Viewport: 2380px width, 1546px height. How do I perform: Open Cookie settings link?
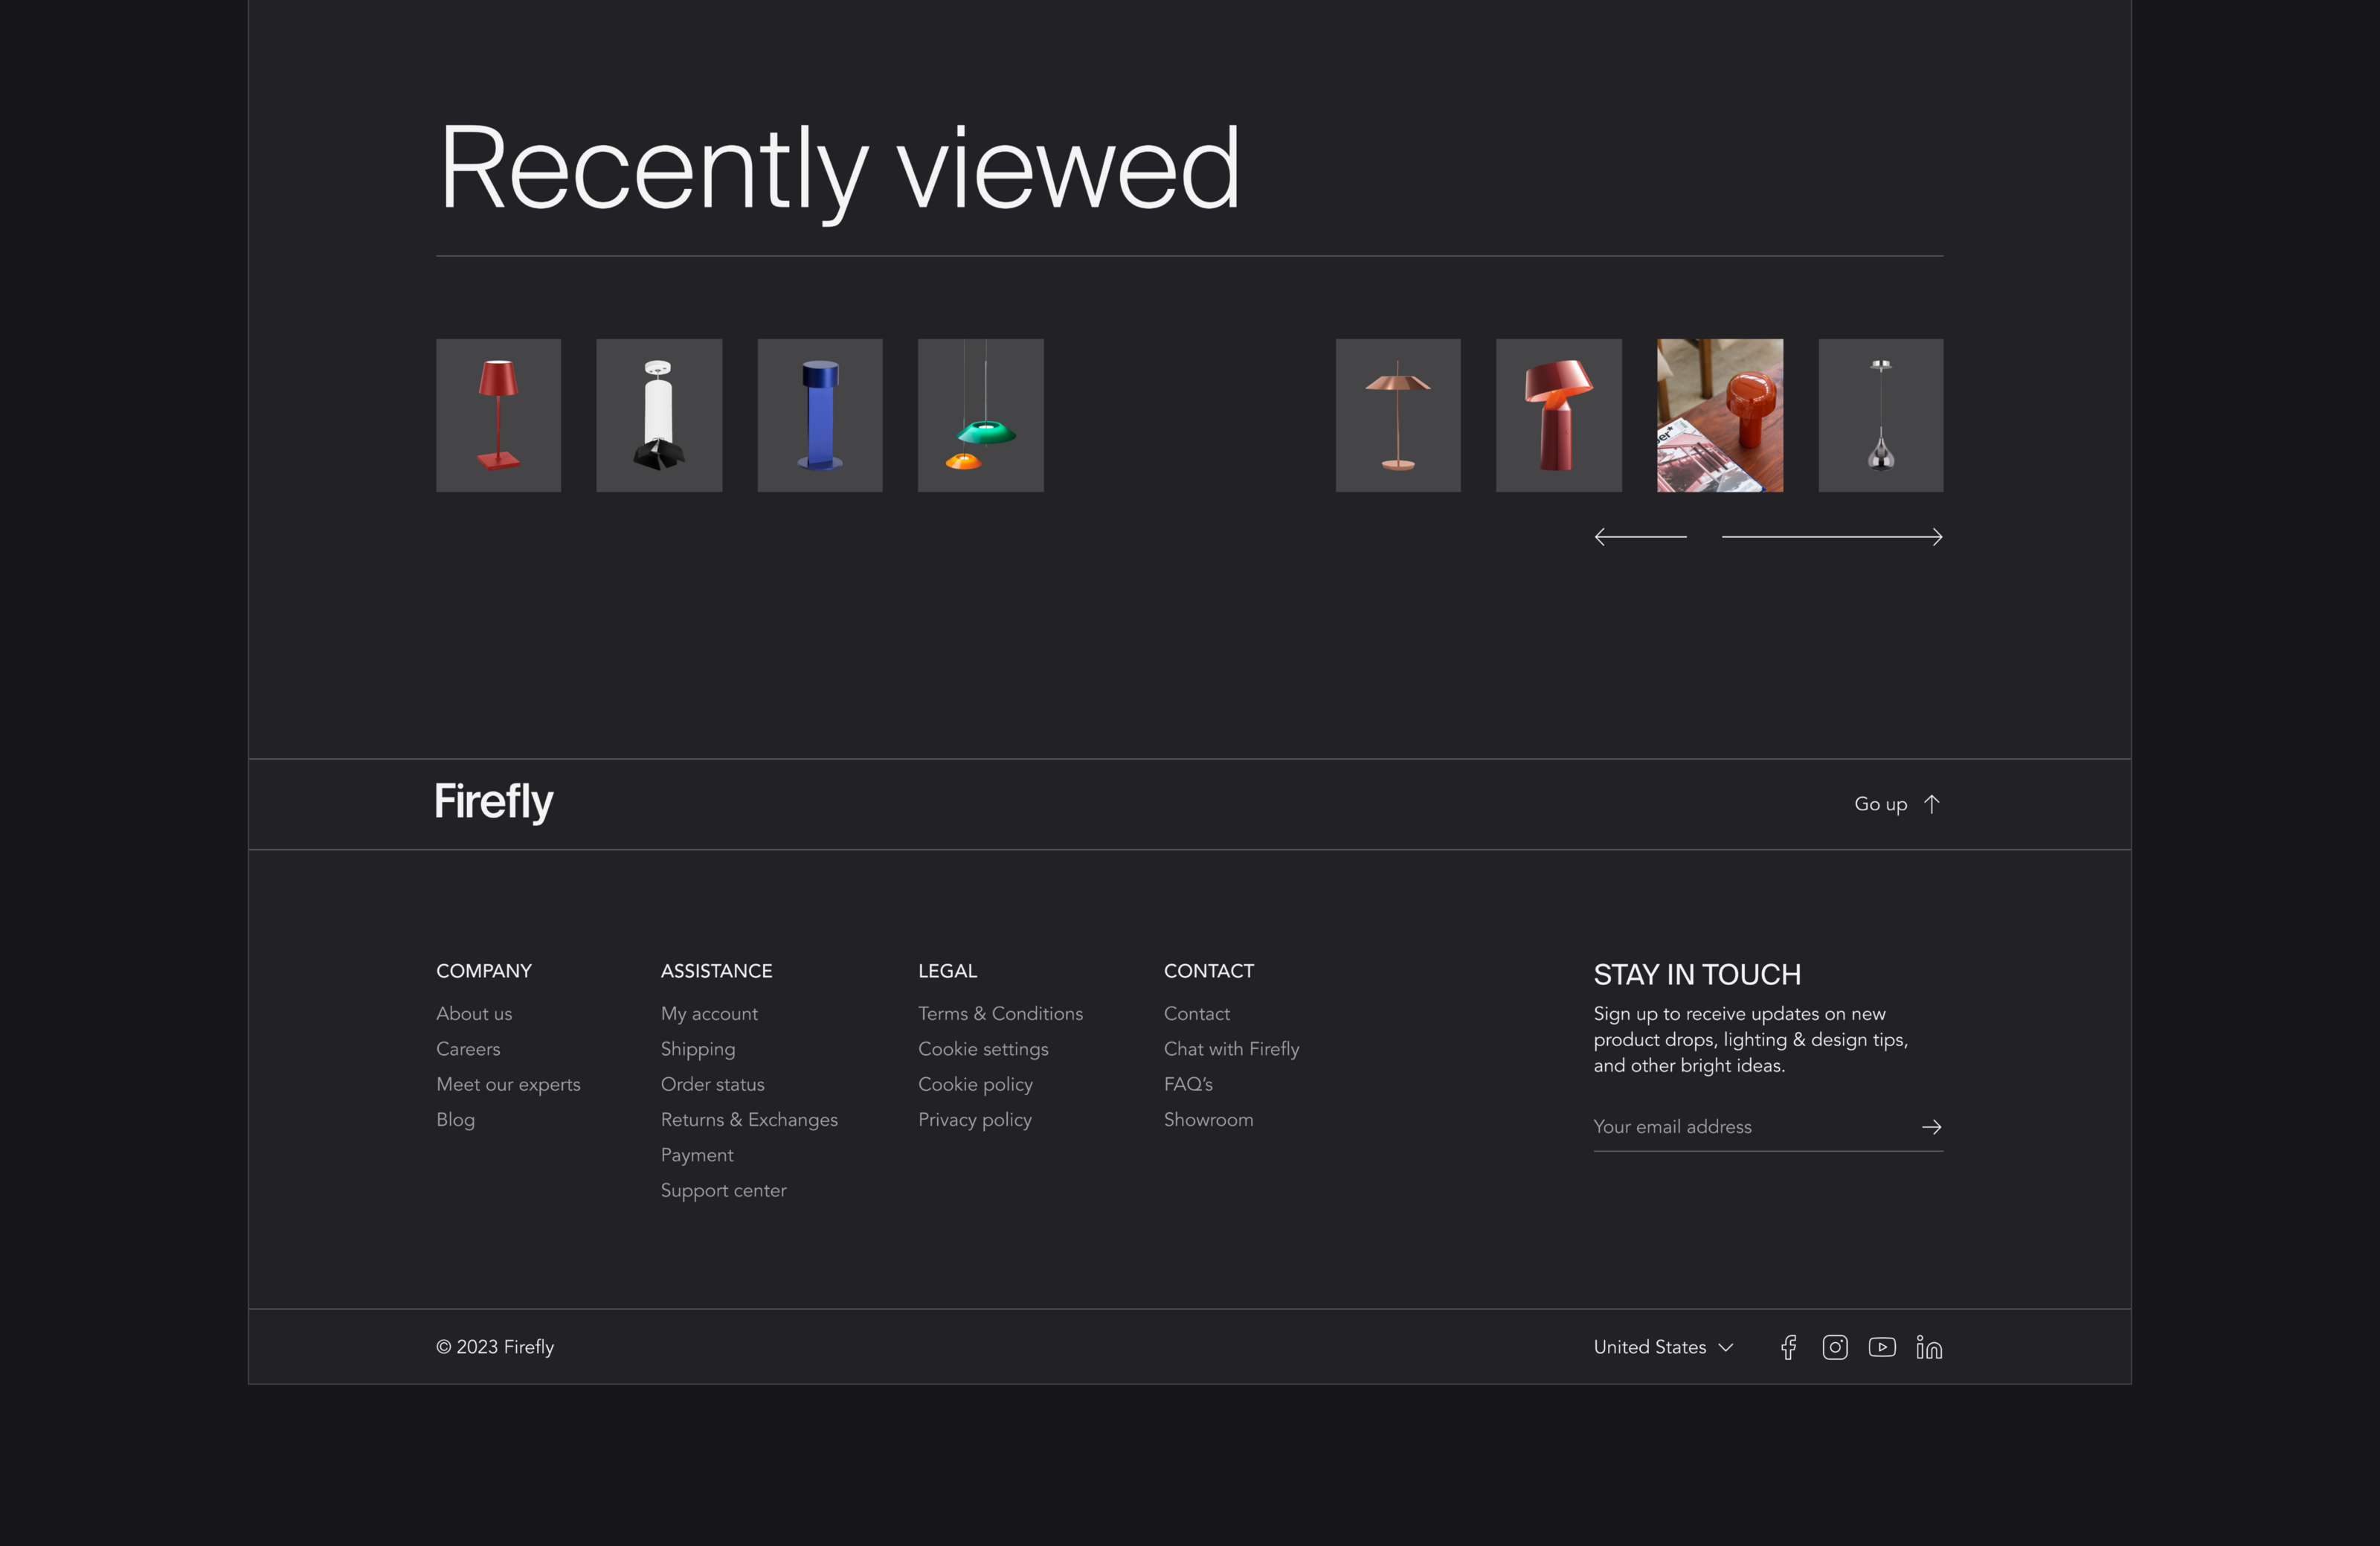(983, 1048)
